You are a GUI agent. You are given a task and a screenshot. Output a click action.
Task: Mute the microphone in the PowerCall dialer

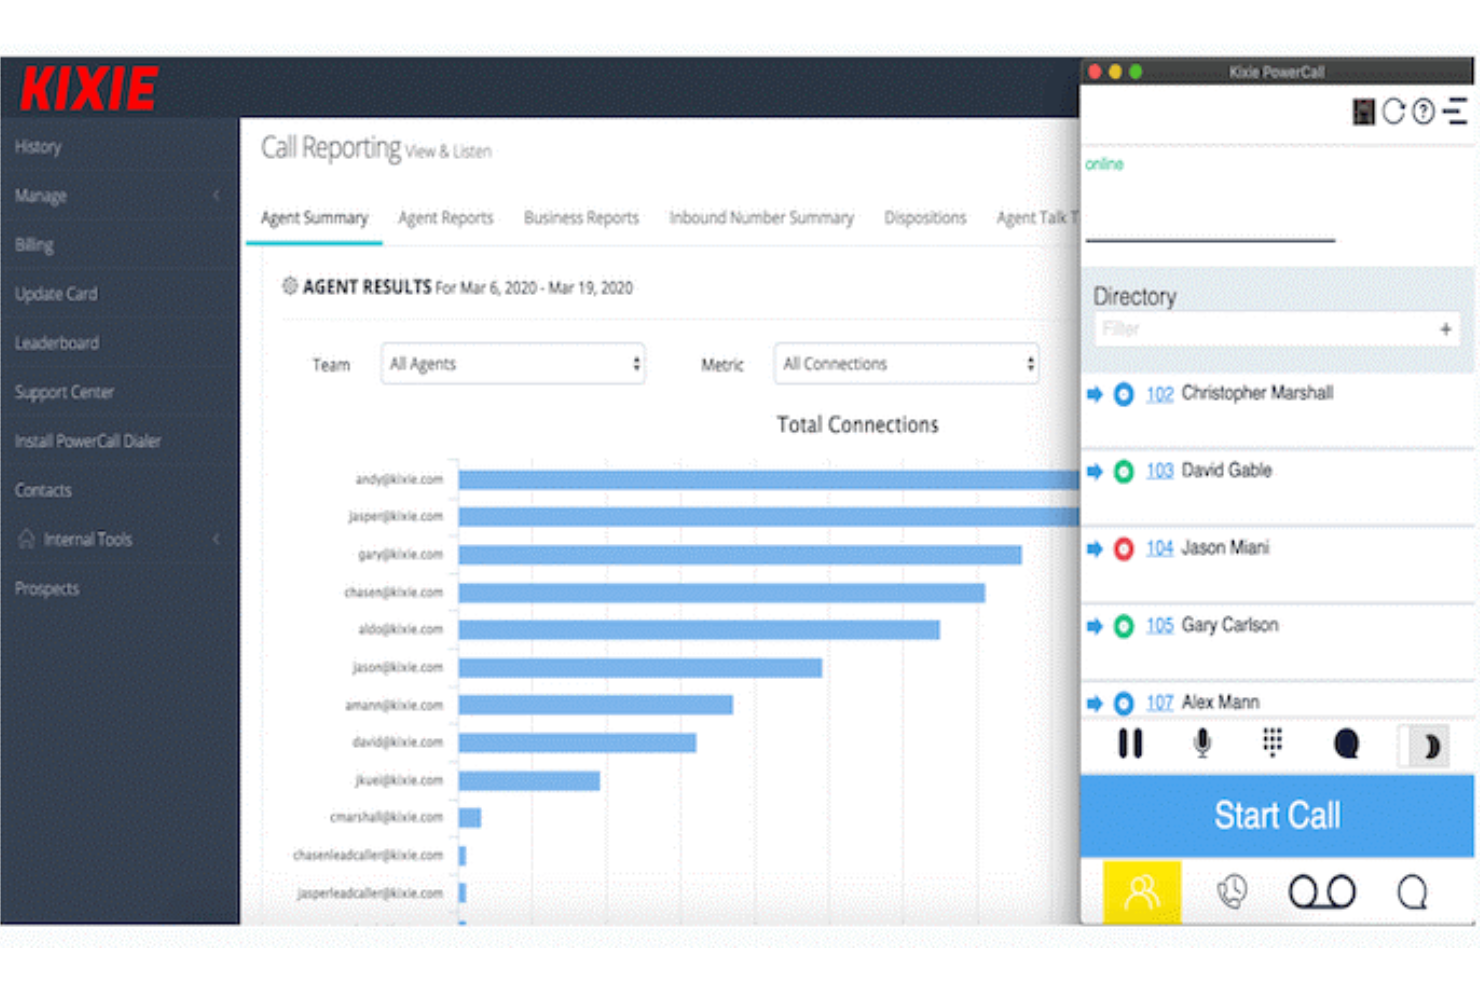(x=1201, y=744)
